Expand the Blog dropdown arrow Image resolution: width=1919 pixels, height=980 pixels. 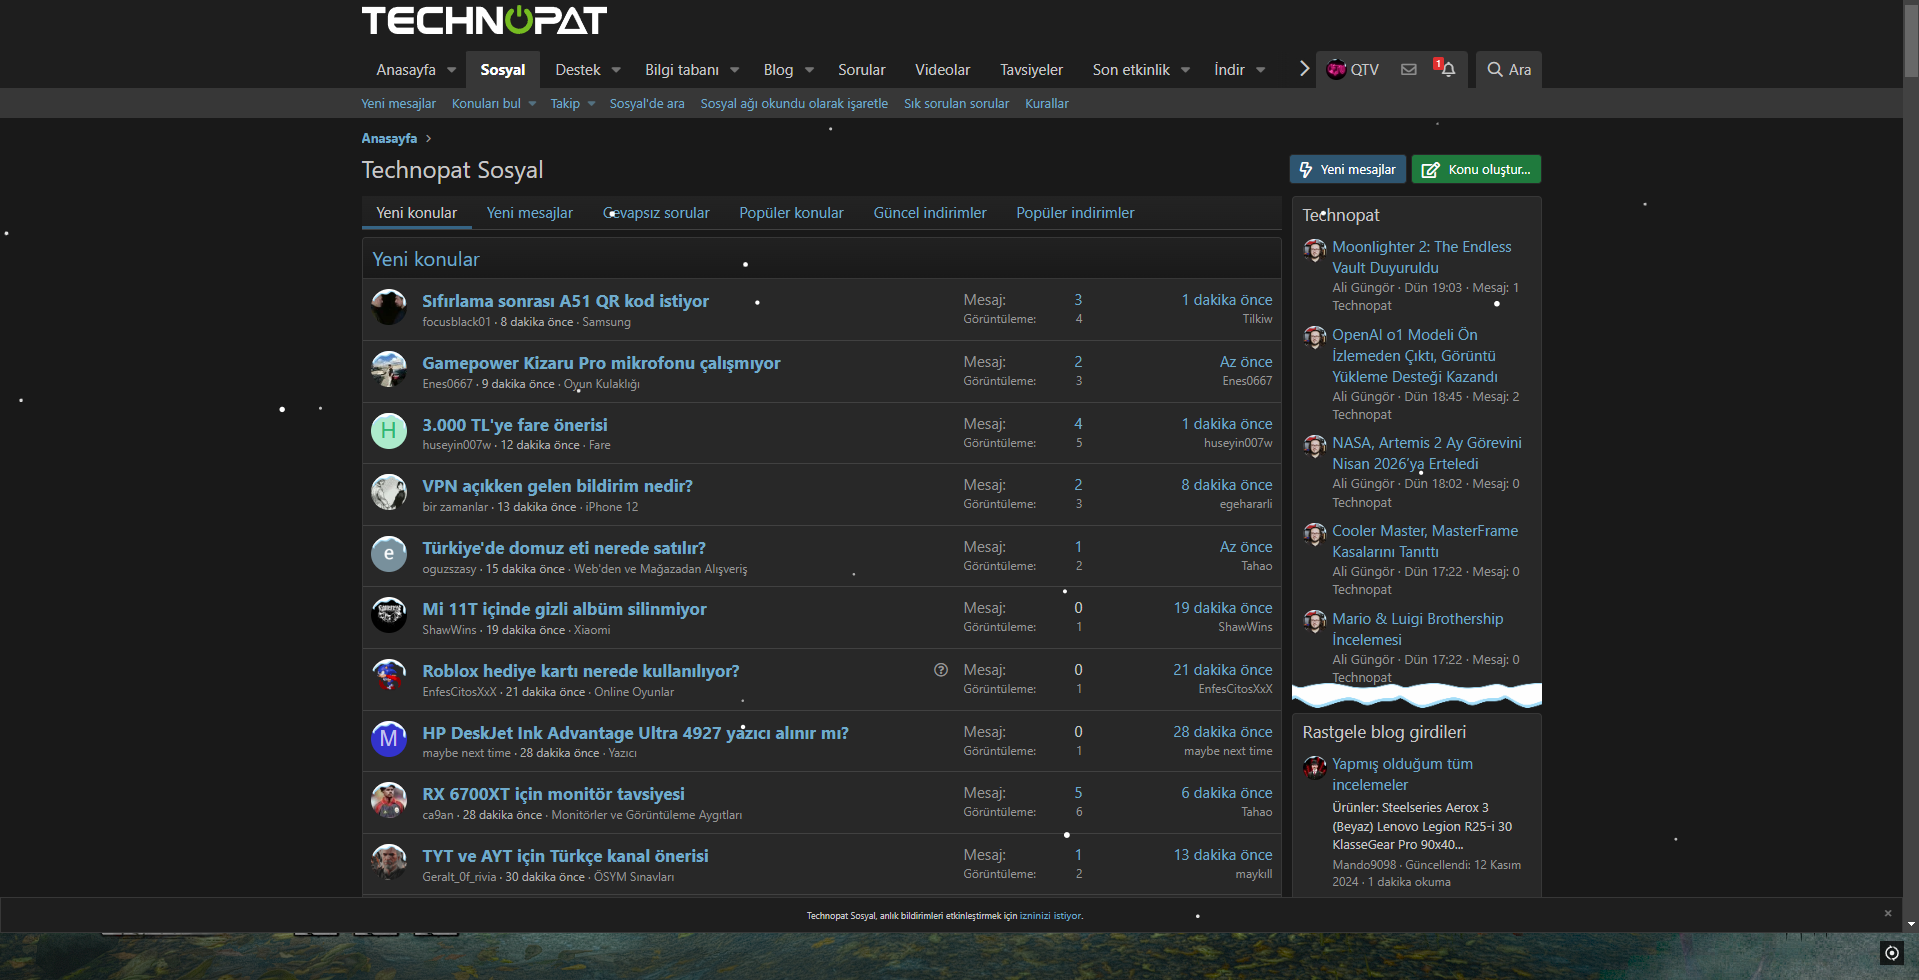point(809,70)
